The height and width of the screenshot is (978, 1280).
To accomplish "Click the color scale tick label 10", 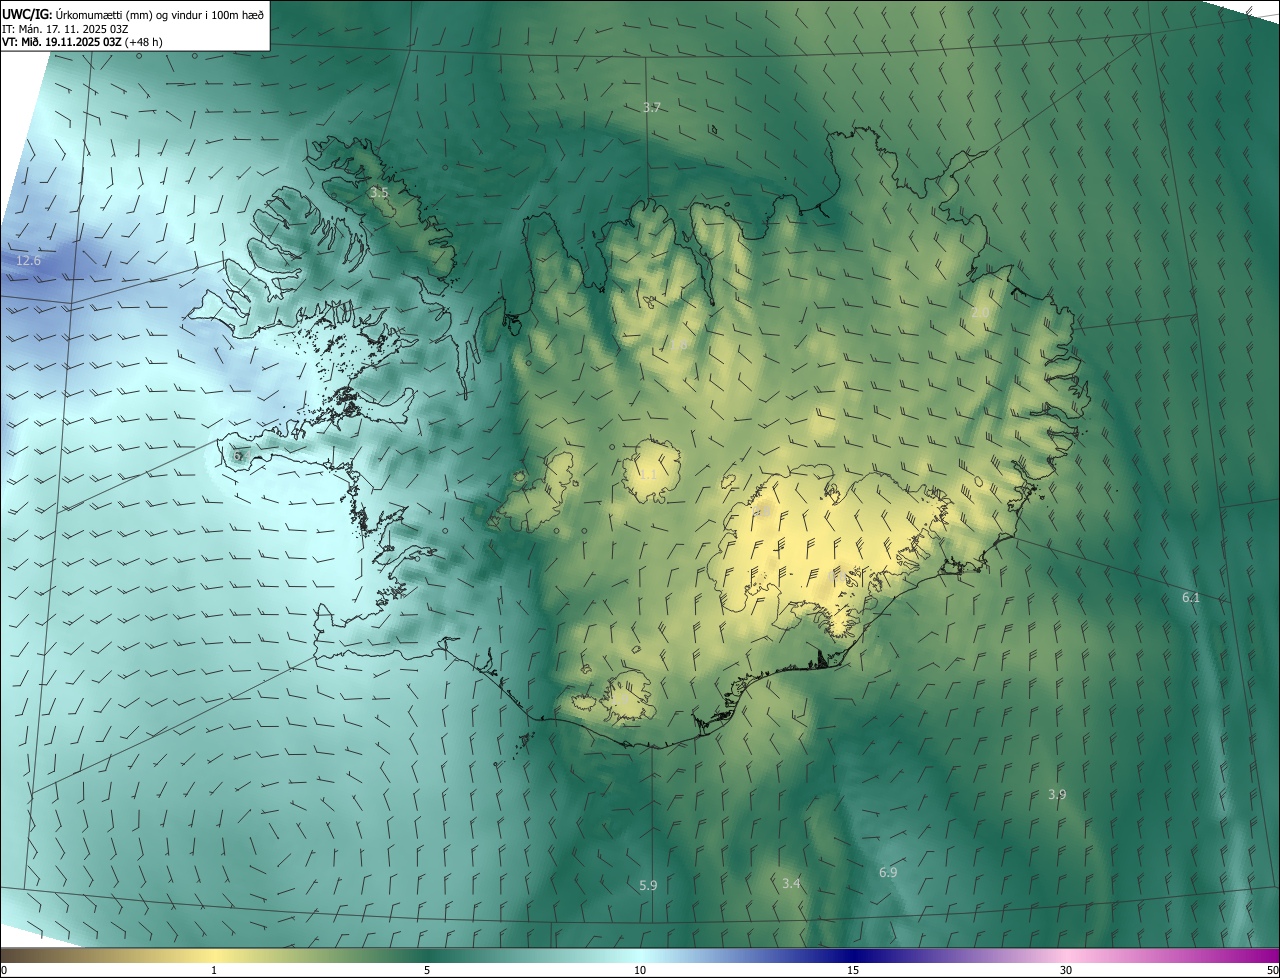I will click(640, 971).
